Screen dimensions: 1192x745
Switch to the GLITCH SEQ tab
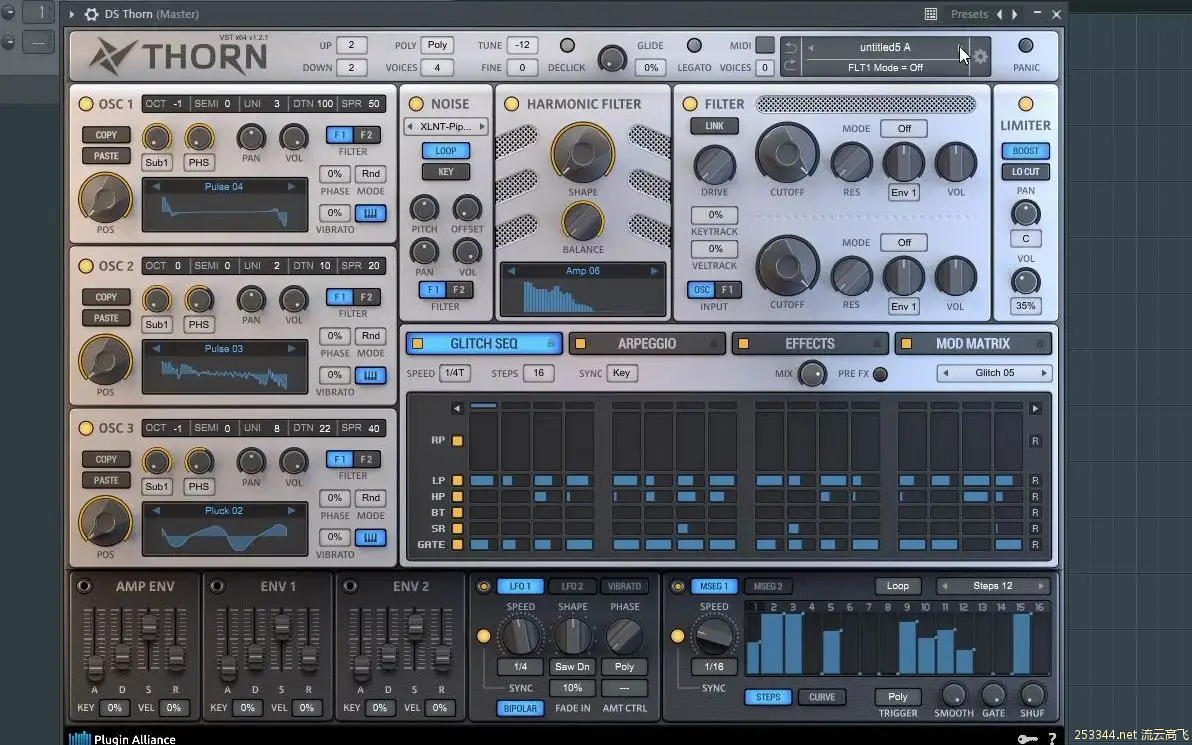tap(483, 344)
